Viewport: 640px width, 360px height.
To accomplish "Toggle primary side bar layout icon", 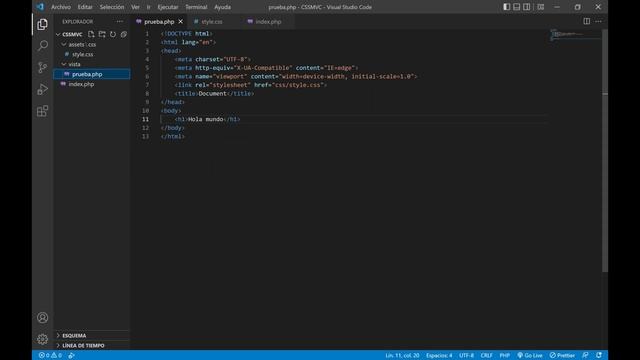I will (x=507, y=7).
